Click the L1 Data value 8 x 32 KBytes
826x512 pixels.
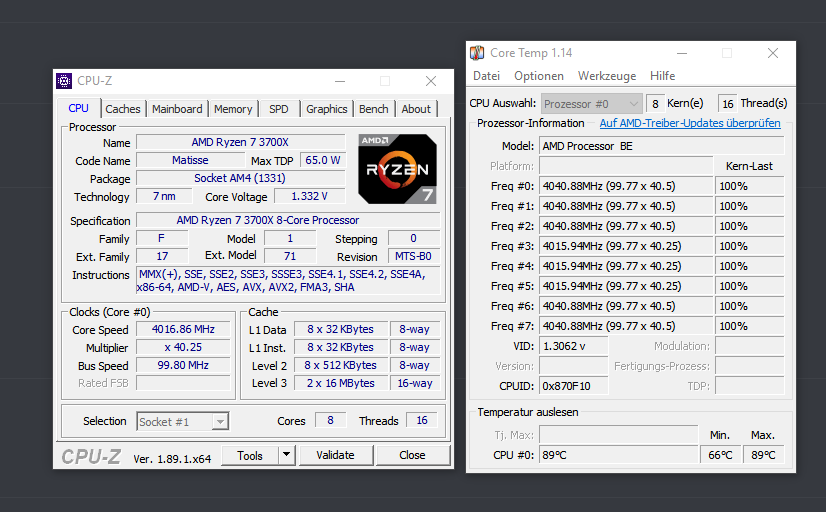(x=341, y=329)
